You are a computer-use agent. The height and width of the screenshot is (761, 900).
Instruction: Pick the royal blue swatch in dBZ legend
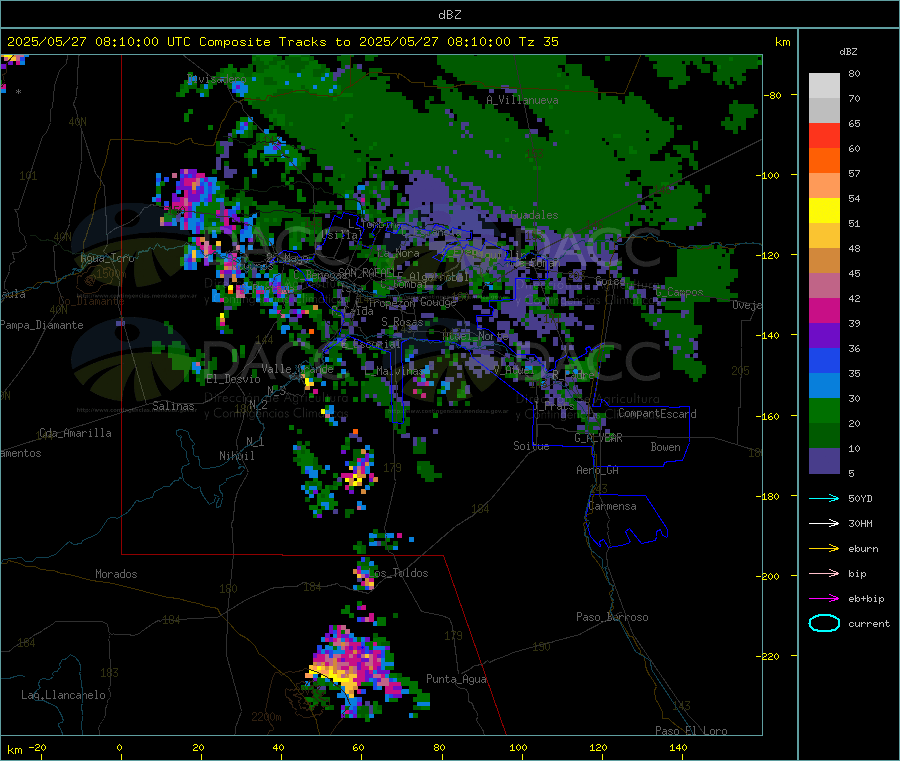coord(824,360)
